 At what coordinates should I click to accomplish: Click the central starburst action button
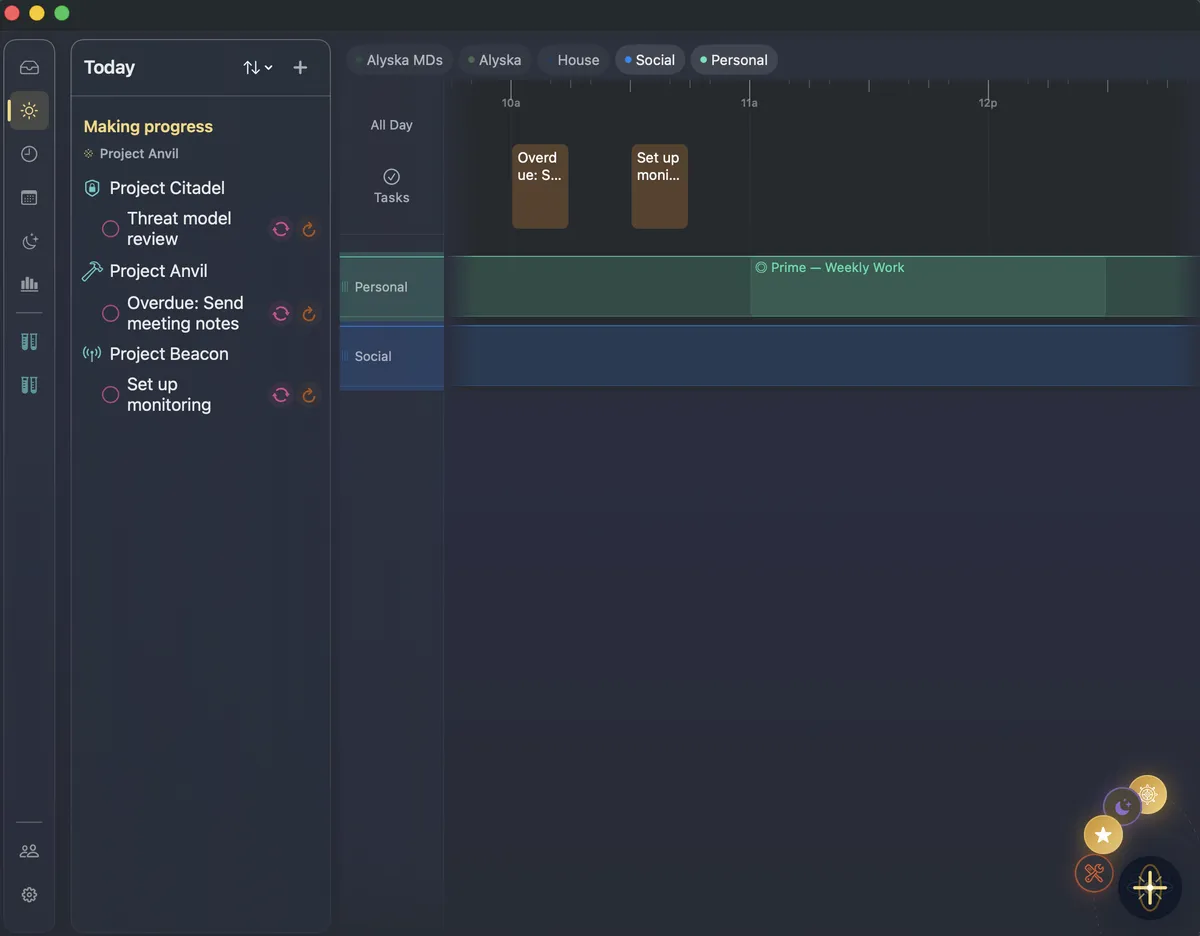[x=1149, y=888]
